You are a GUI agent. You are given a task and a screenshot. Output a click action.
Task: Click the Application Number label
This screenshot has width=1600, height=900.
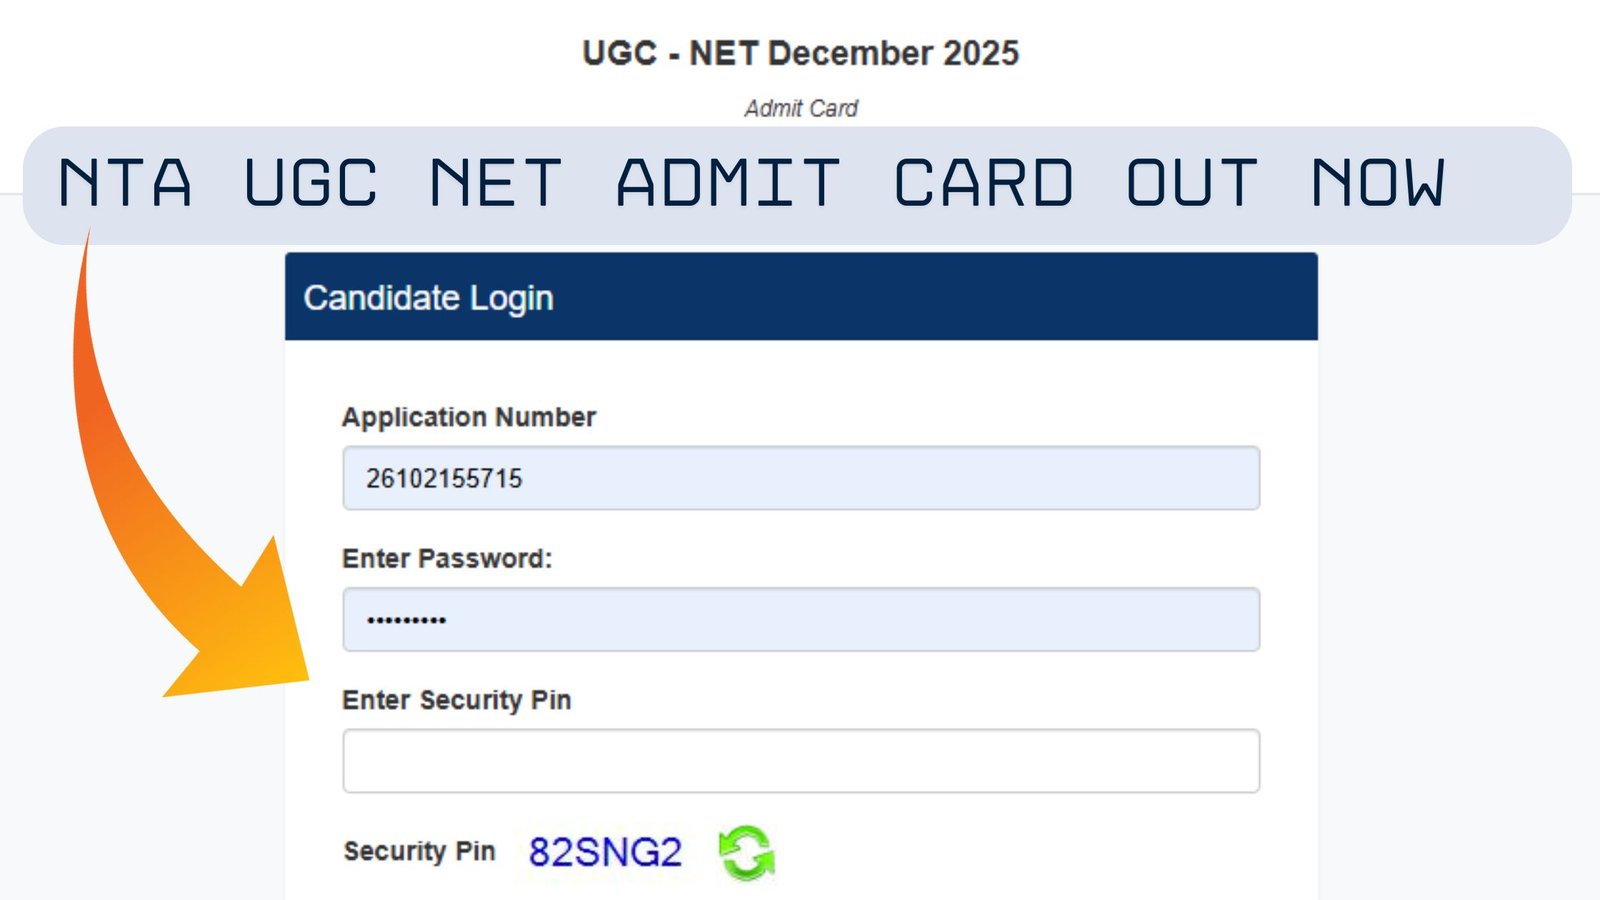point(468,418)
